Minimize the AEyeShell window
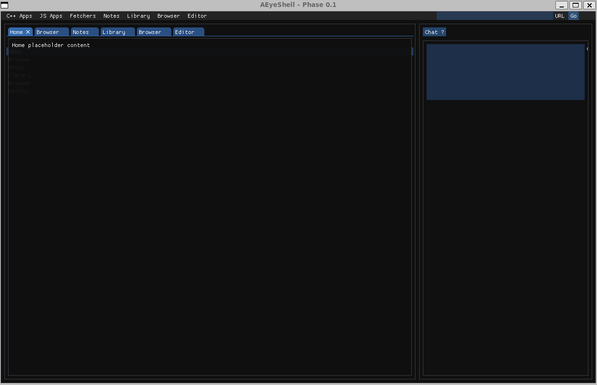The width and height of the screenshot is (597, 385). [x=561, y=5]
